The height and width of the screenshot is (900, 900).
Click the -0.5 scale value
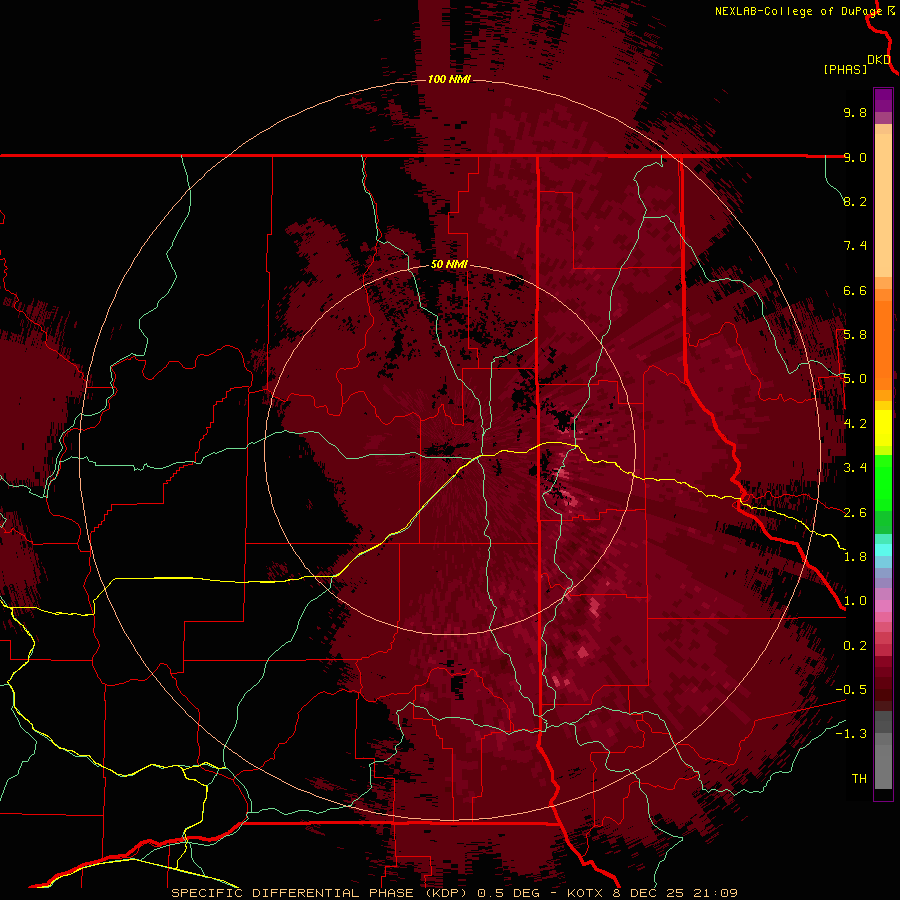851,690
